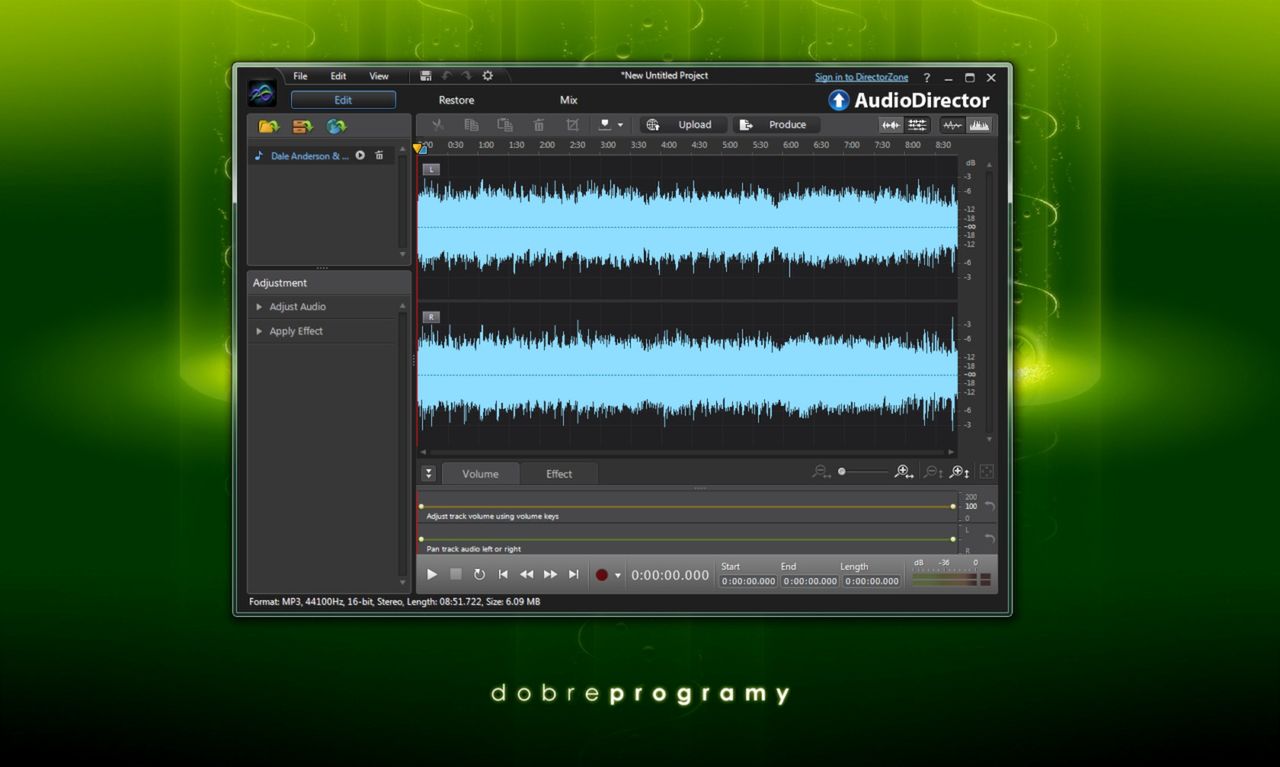
Task: Open the View menu
Action: 379,76
